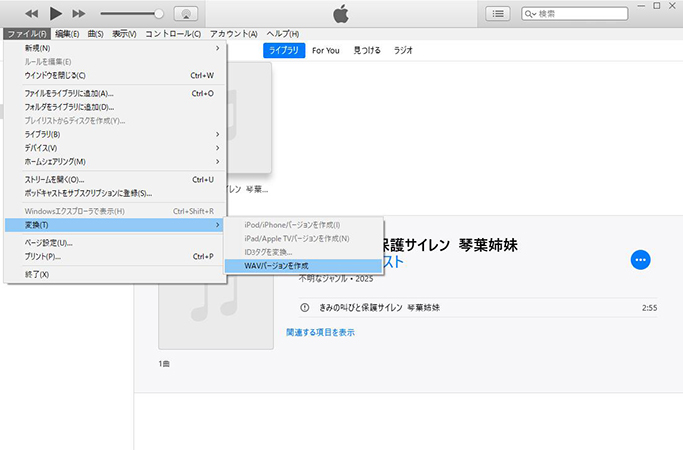This screenshot has width=683, height=450.
Task: Expand the ホームシェアリング(M) submenu
Action: point(115,162)
